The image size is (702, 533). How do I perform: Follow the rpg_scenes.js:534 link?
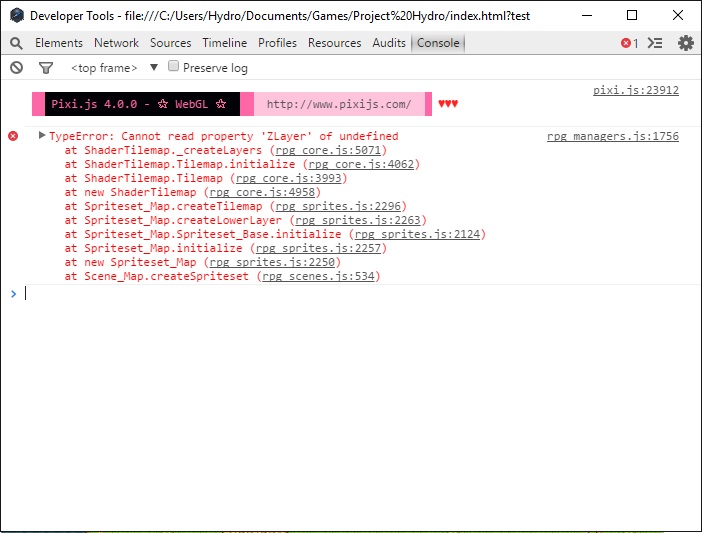318,276
